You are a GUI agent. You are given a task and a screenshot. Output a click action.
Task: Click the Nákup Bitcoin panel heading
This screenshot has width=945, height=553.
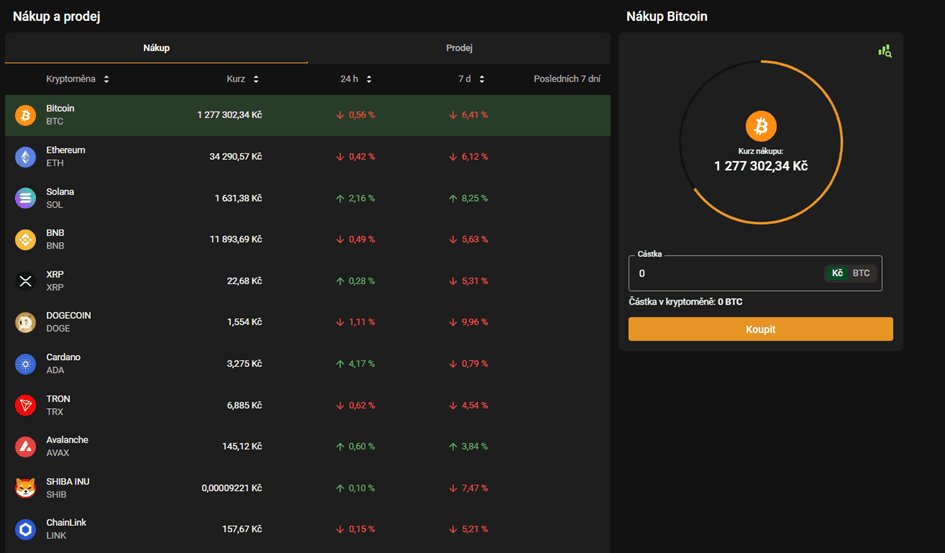pyautogui.click(x=667, y=17)
